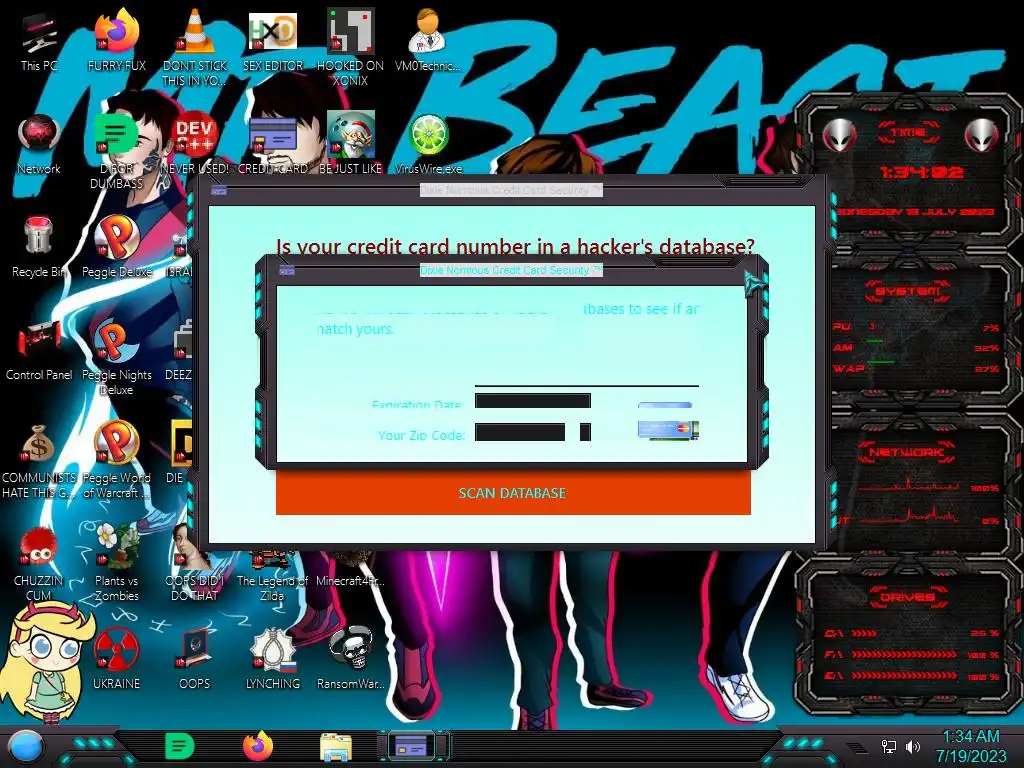This screenshot has width=1024, height=768.
Task: Click the SCAN DATABASE button
Action: pyautogui.click(x=513, y=492)
